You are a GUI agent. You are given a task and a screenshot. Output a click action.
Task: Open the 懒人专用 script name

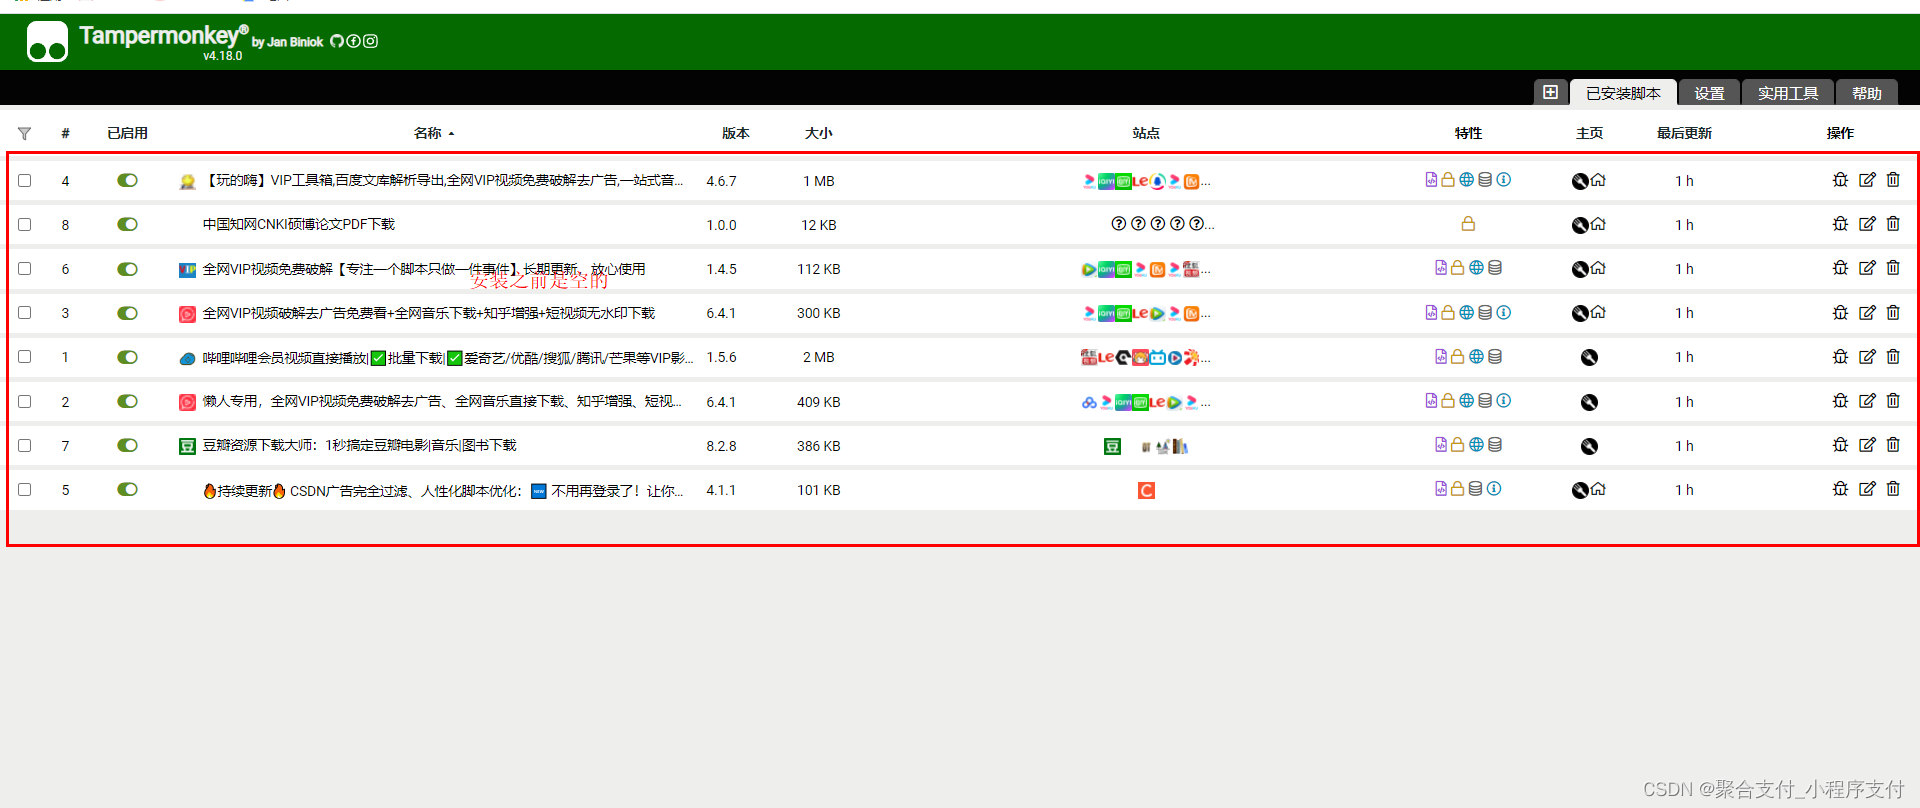pos(442,402)
